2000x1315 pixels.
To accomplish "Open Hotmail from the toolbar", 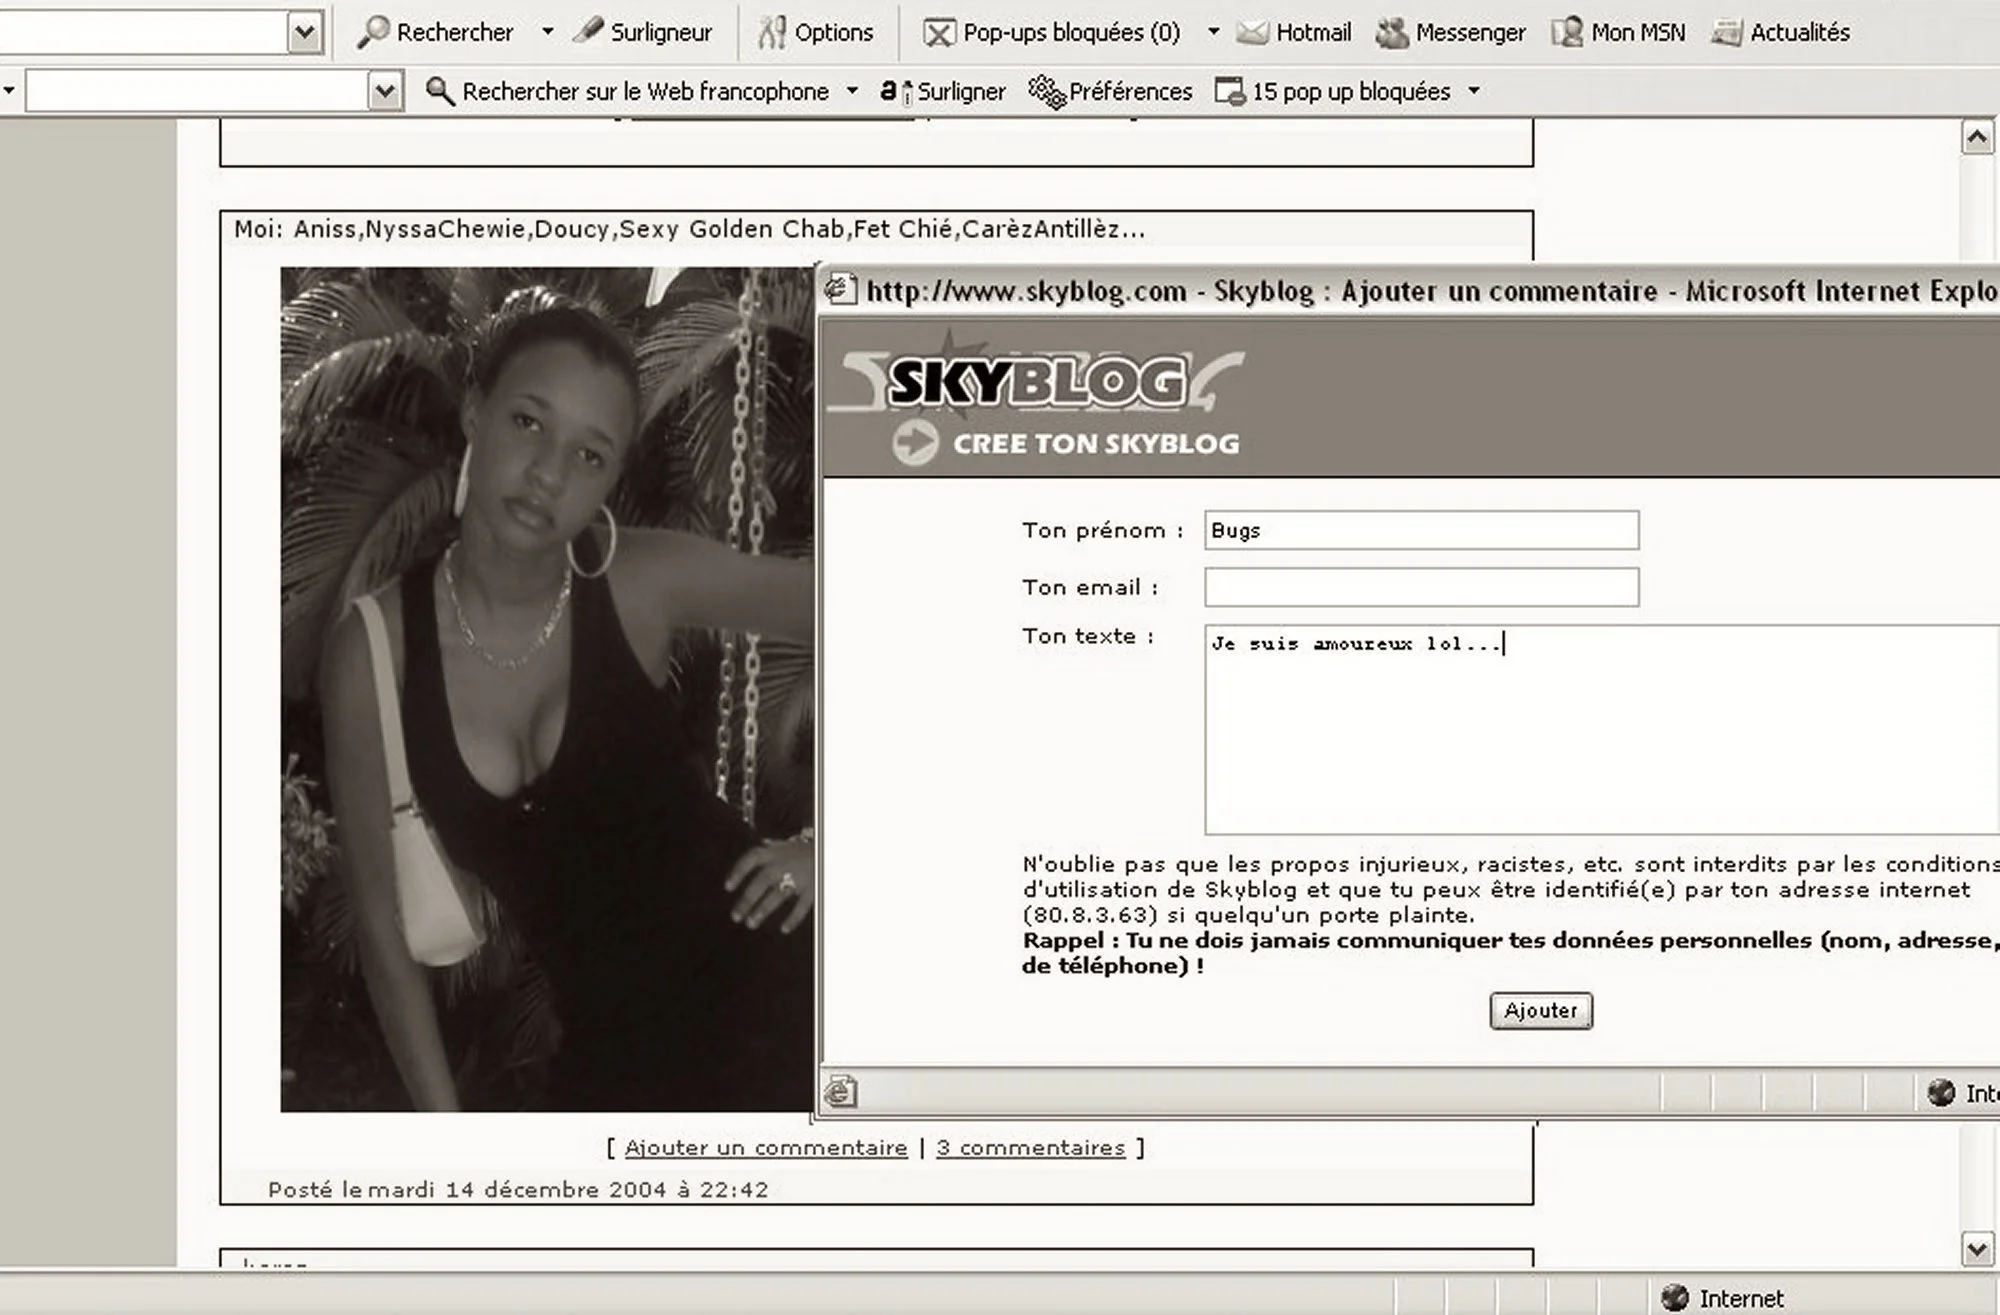I will tap(1294, 32).
